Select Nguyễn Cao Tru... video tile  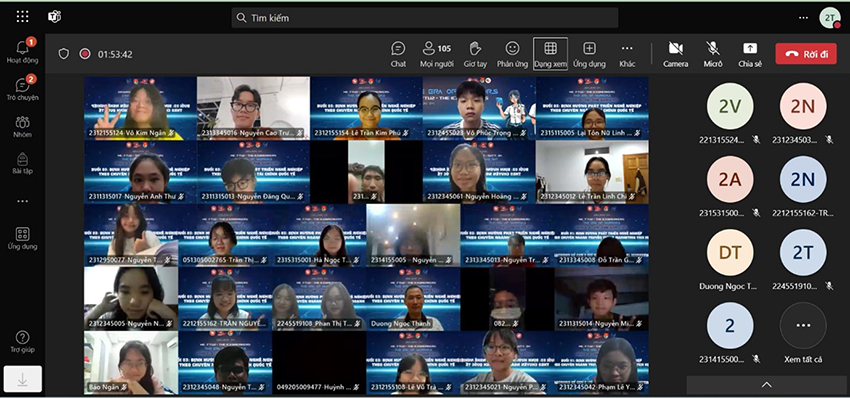253,108
